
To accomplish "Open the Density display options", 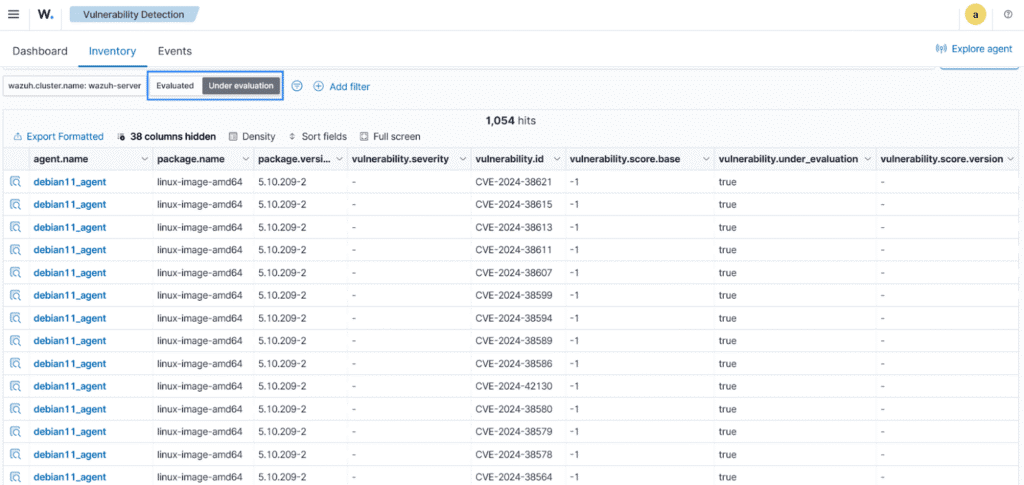I will 252,136.
